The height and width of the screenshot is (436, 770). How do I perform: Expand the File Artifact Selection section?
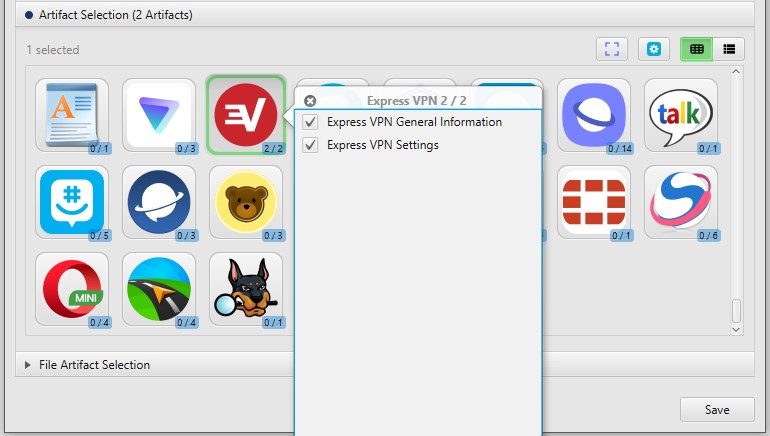[x=28, y=365]
